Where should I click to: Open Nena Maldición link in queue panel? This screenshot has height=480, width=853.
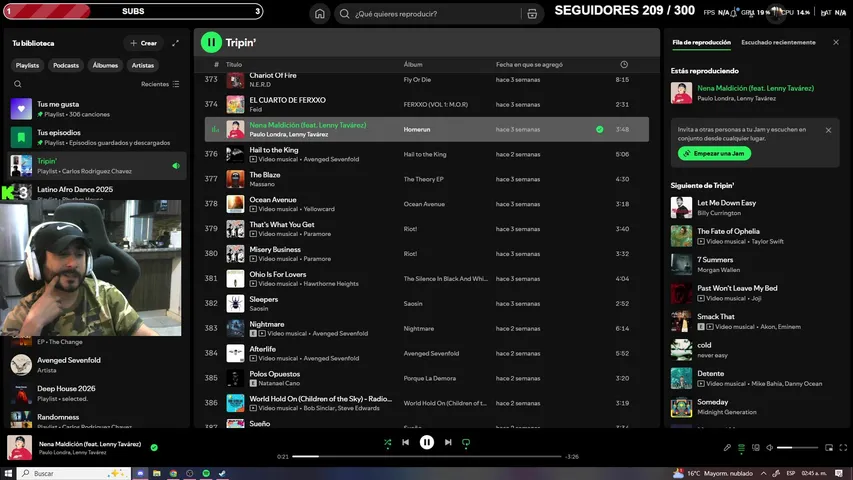[x=755, y=88]
